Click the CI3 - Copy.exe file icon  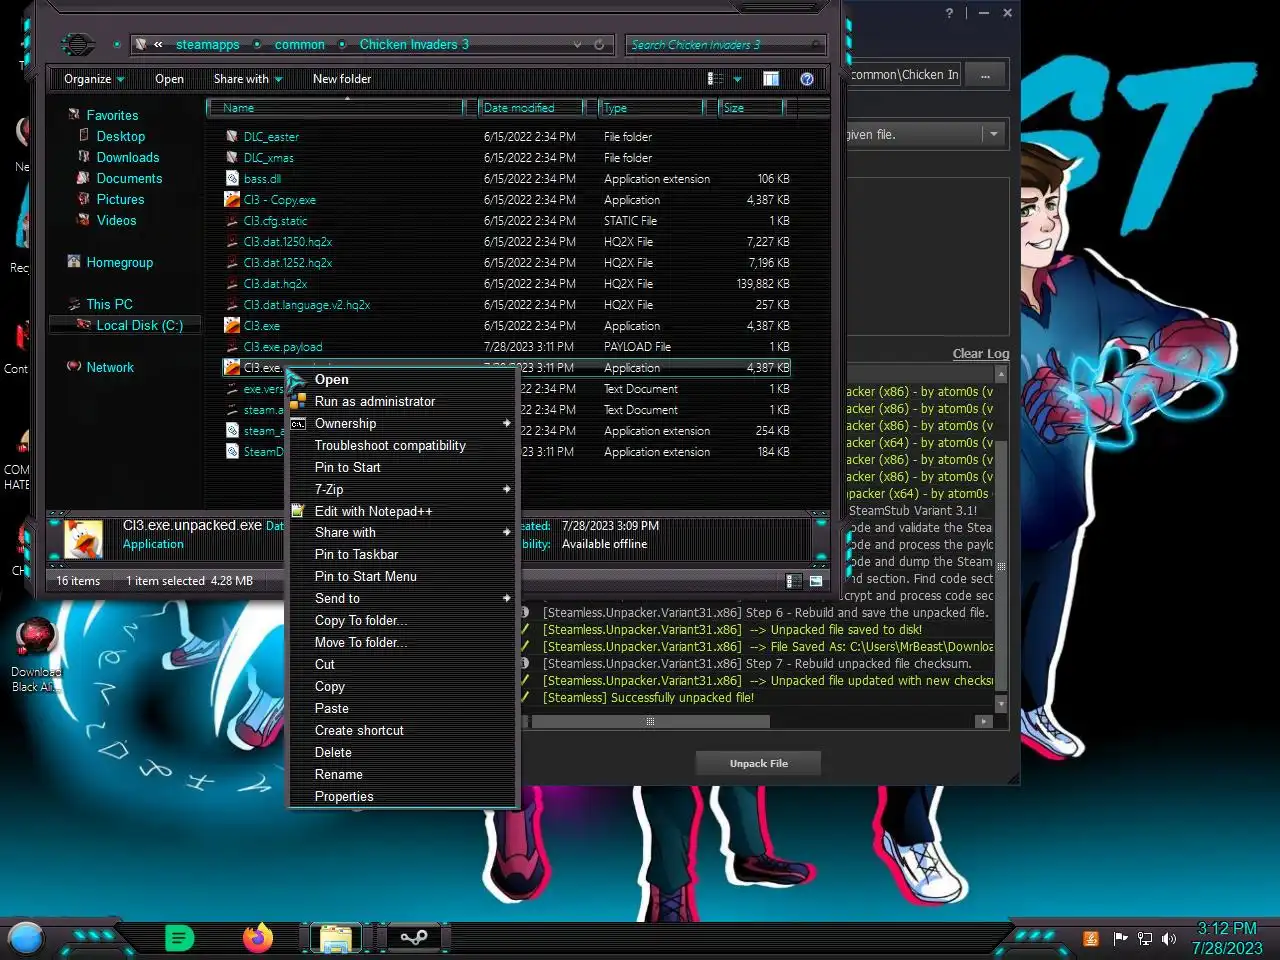pos(232,200)
